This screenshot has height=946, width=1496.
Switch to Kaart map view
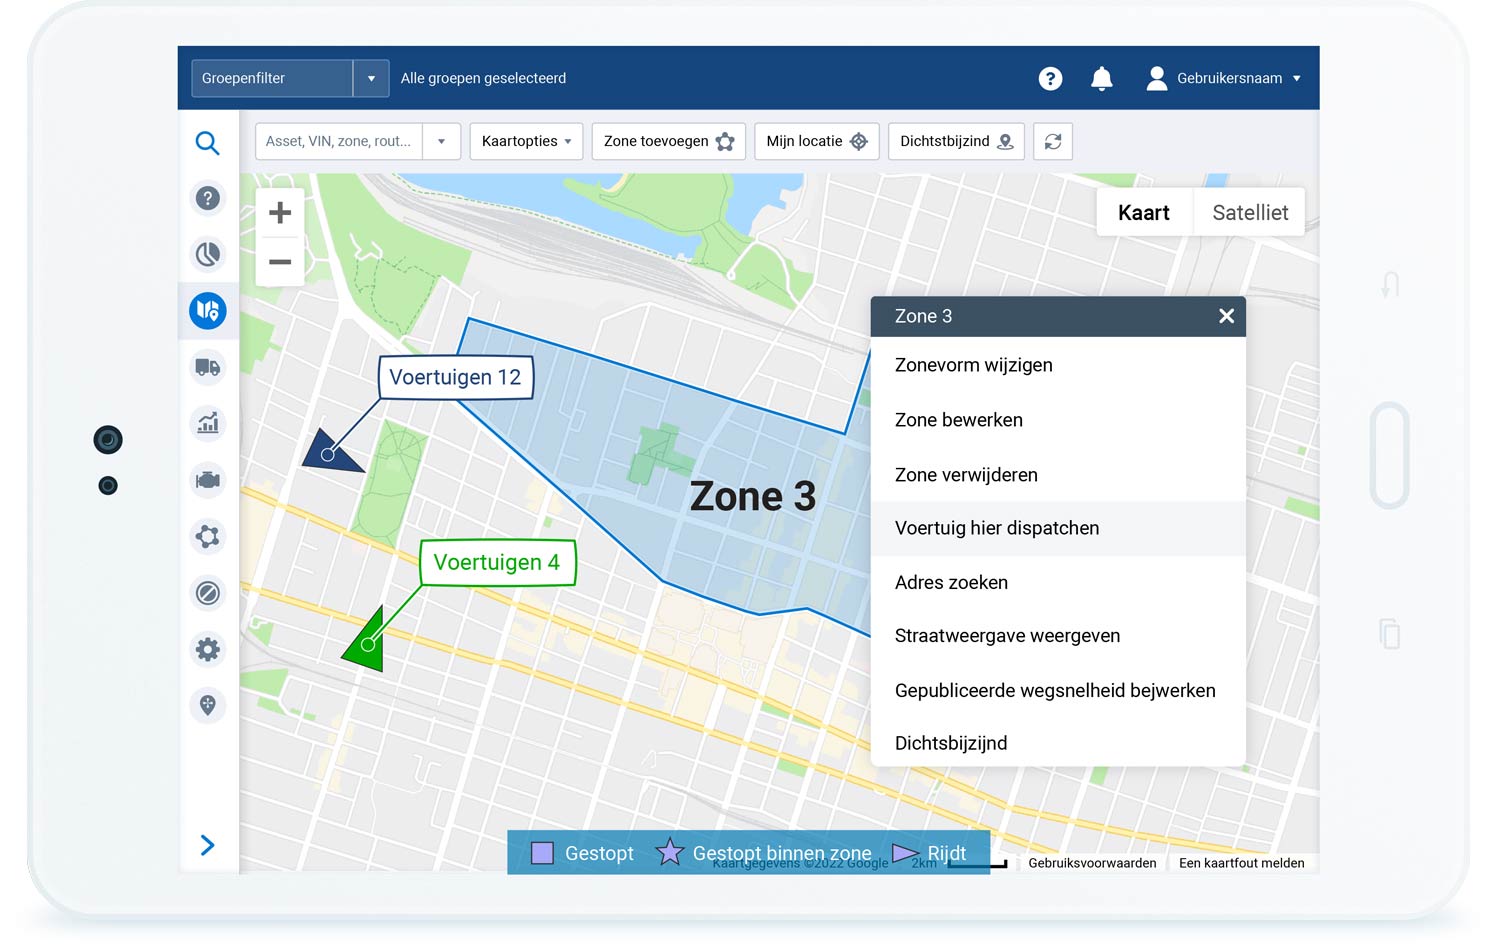[x=1144, y=212]
